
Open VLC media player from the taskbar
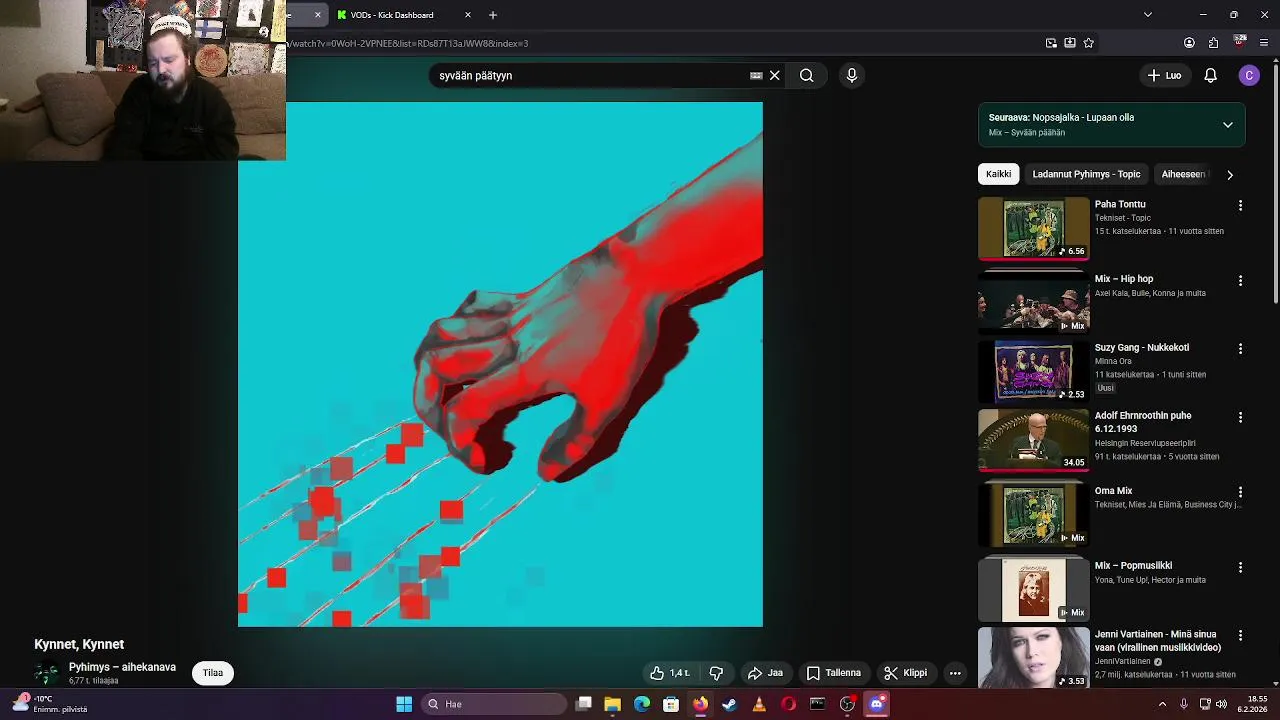759,704
